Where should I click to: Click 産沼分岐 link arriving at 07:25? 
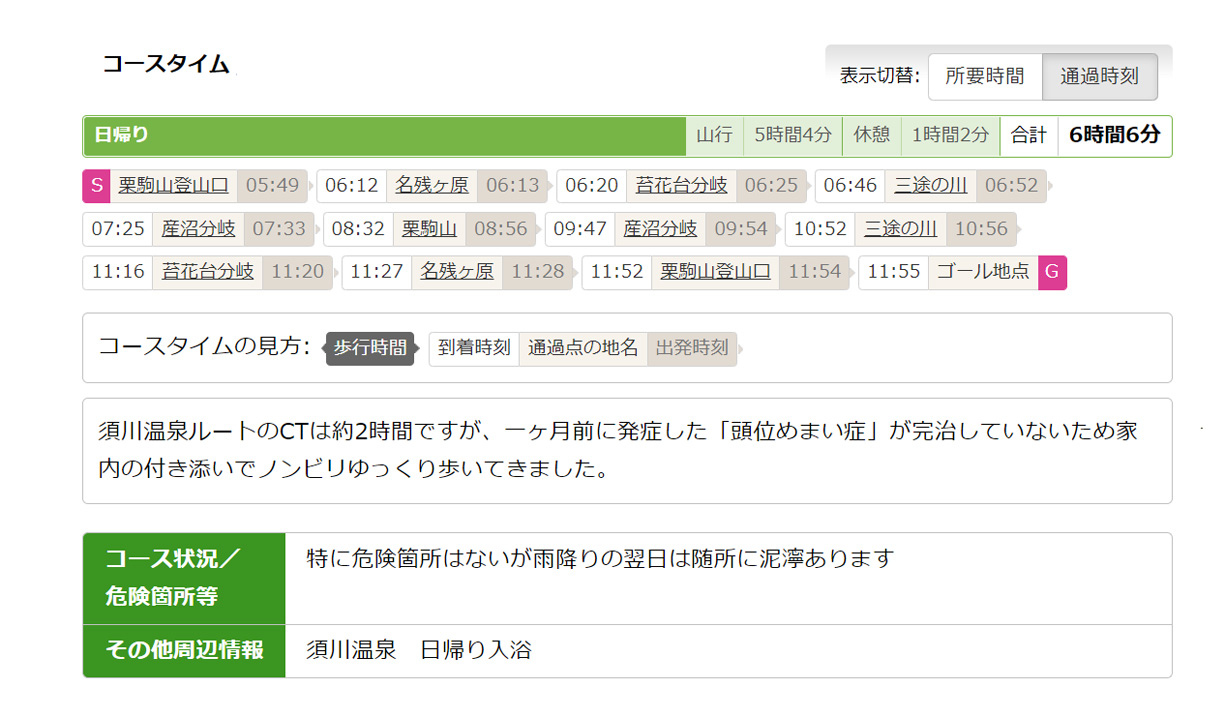[x=198, y=229]
